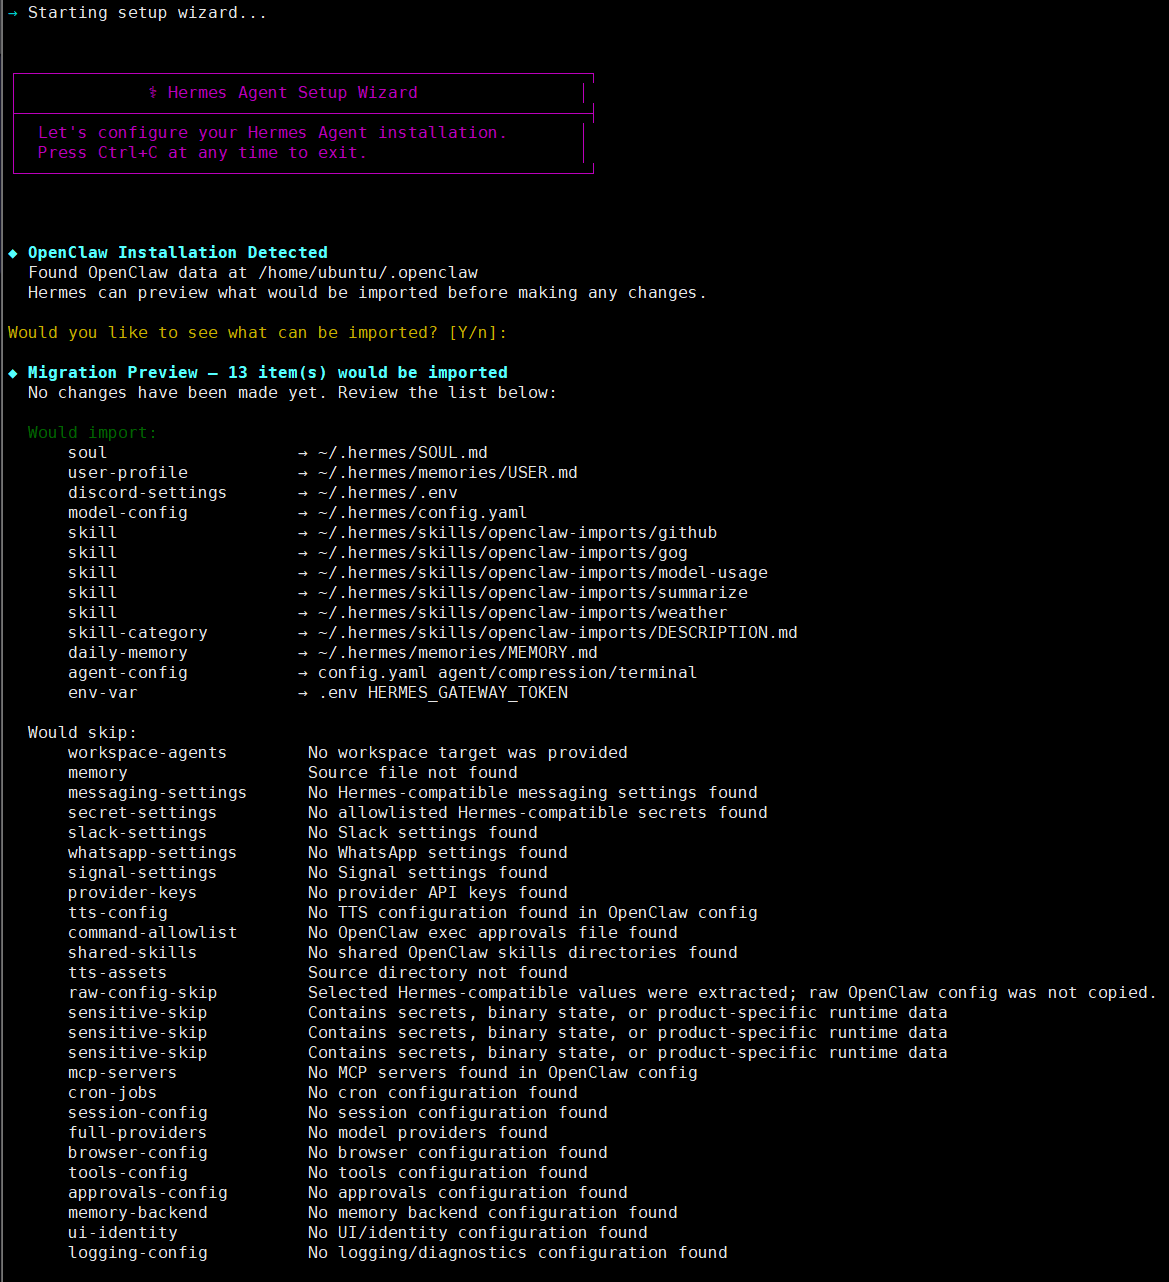This screenshot has width=1169, height=1282.
Task: Click '~/.hermes/memories/MEMORY.md' path
Action: click(x=458, y=652)
